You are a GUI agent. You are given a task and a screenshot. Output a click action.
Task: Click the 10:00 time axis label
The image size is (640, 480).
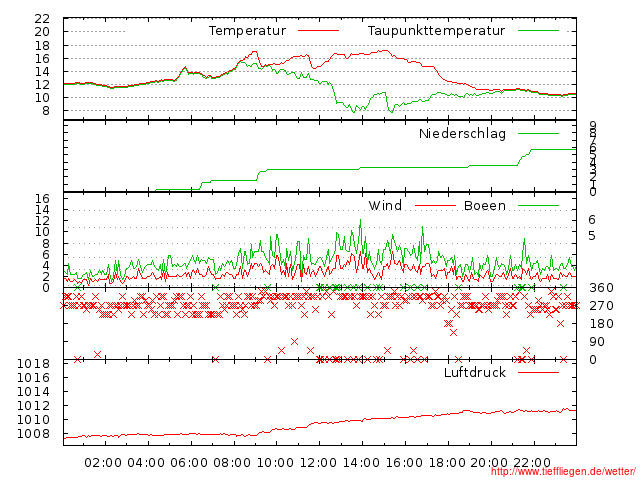click(275, 462)
